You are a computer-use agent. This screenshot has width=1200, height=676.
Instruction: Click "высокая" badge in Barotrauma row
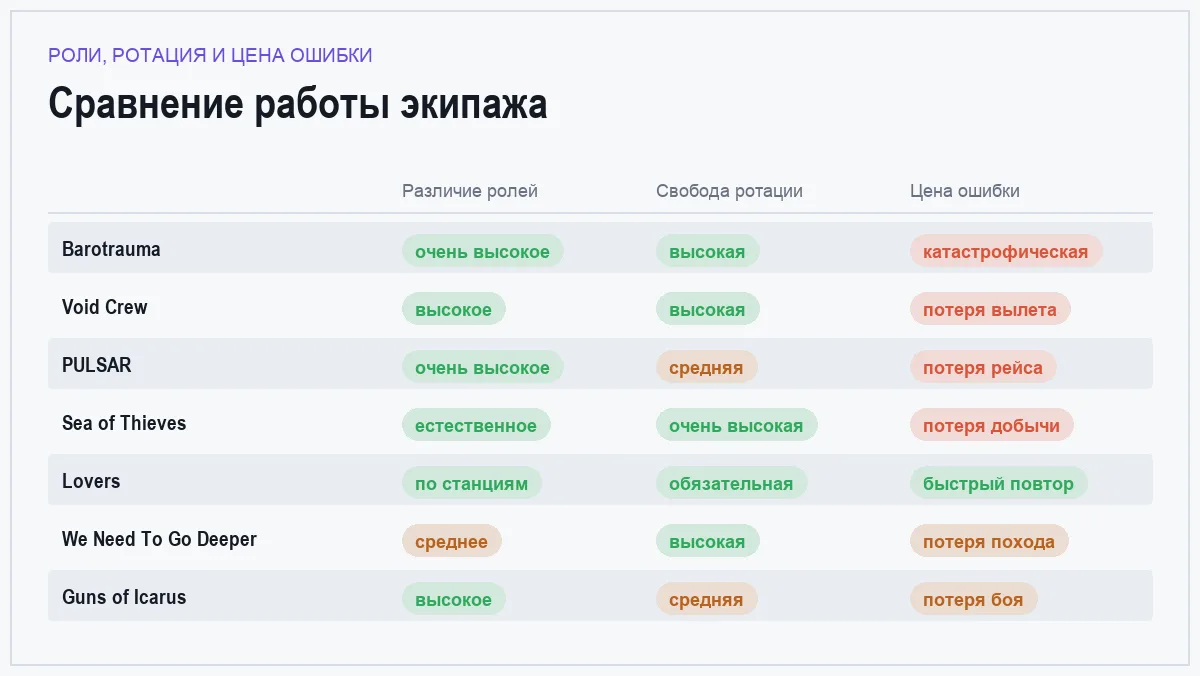tap(708, 251)
